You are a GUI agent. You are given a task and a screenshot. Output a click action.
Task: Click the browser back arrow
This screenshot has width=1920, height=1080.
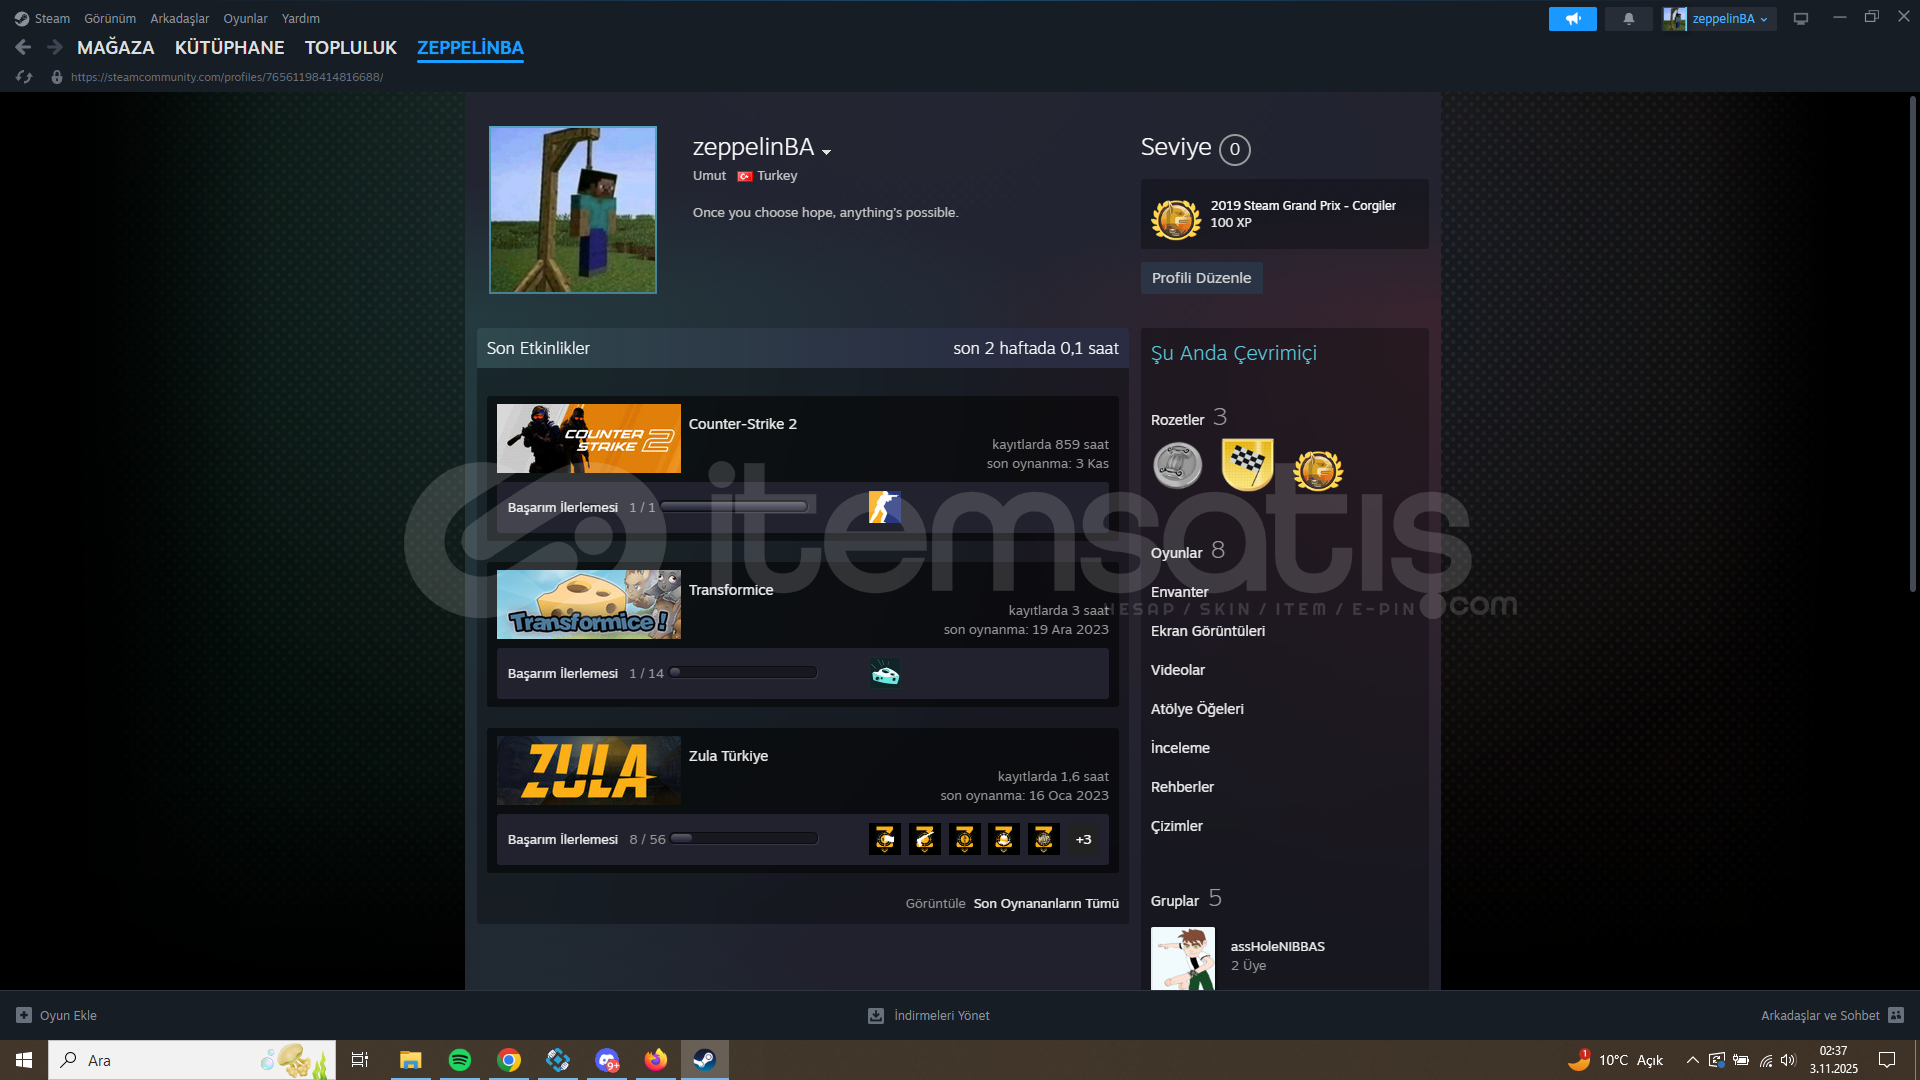coord(24,47)
